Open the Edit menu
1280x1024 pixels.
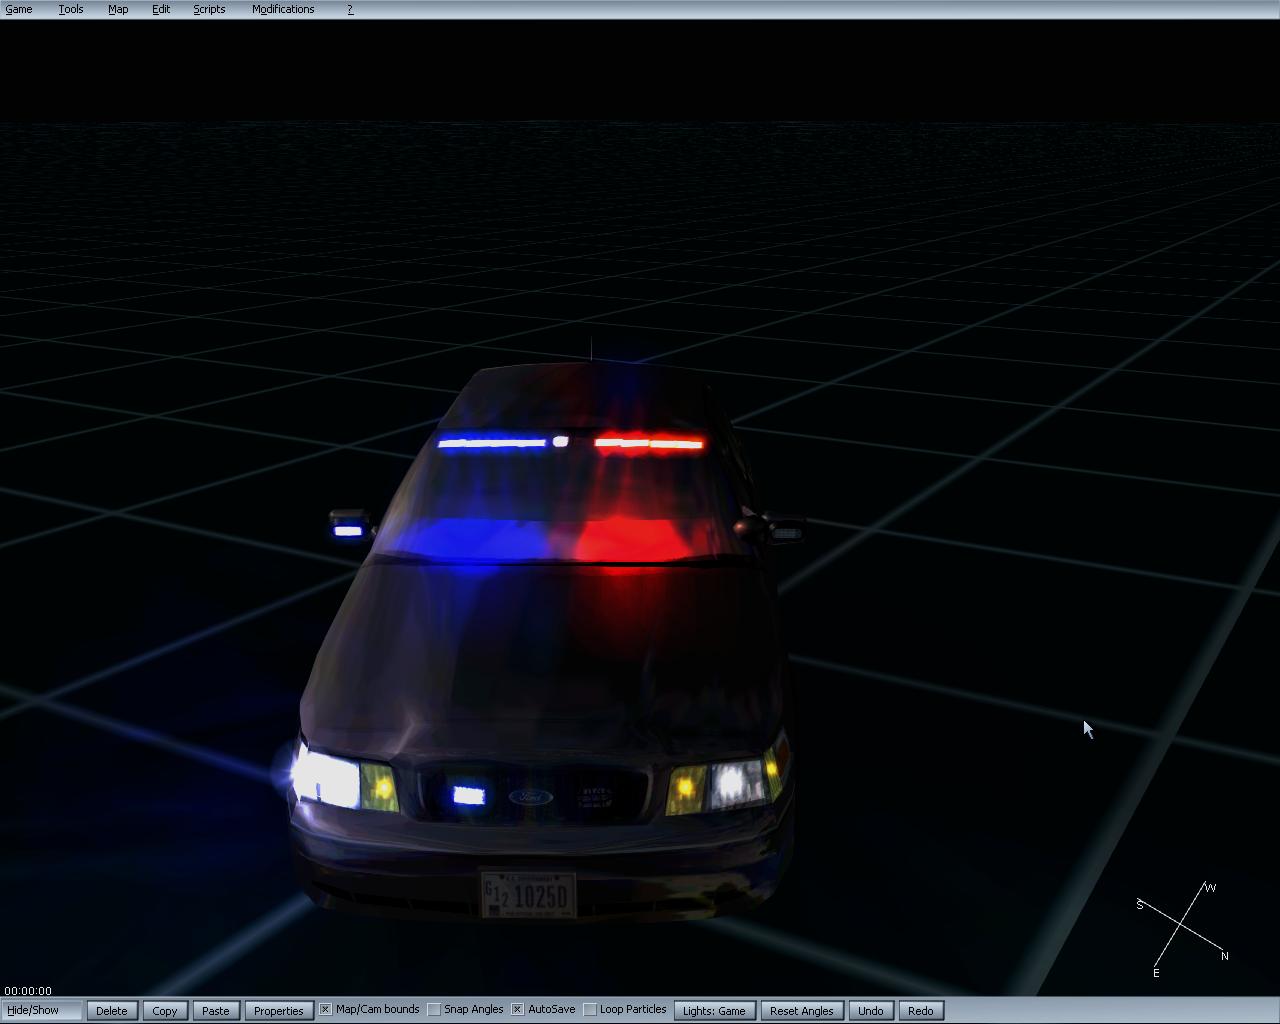point(161,9)
